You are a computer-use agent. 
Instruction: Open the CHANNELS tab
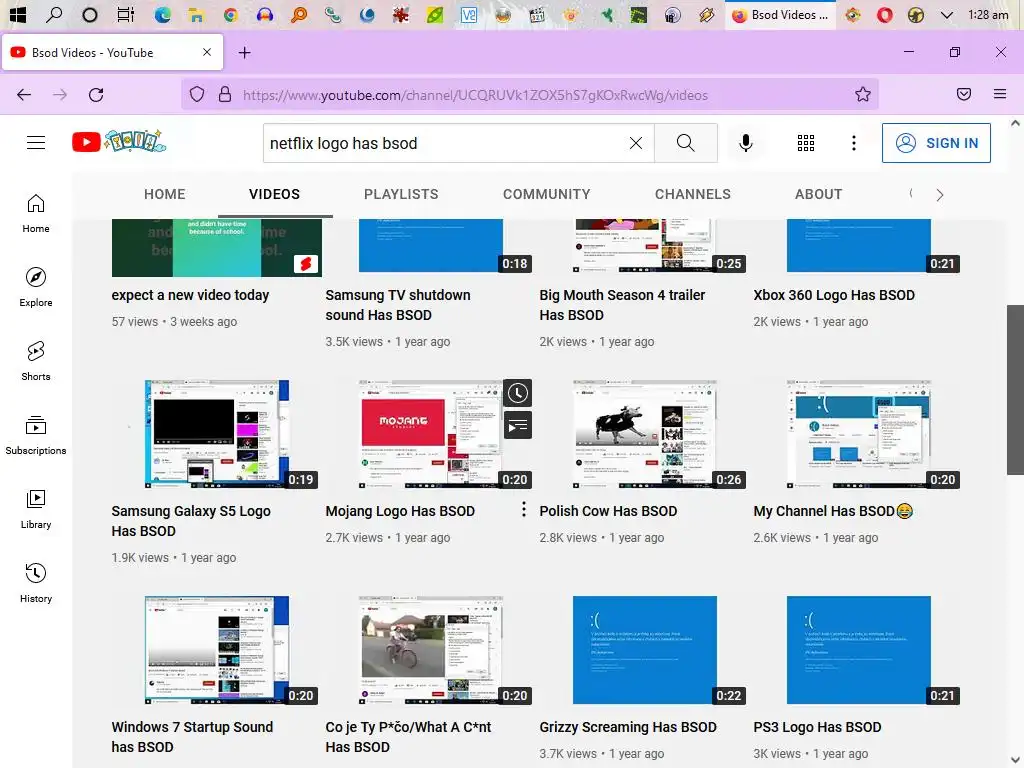693,195
